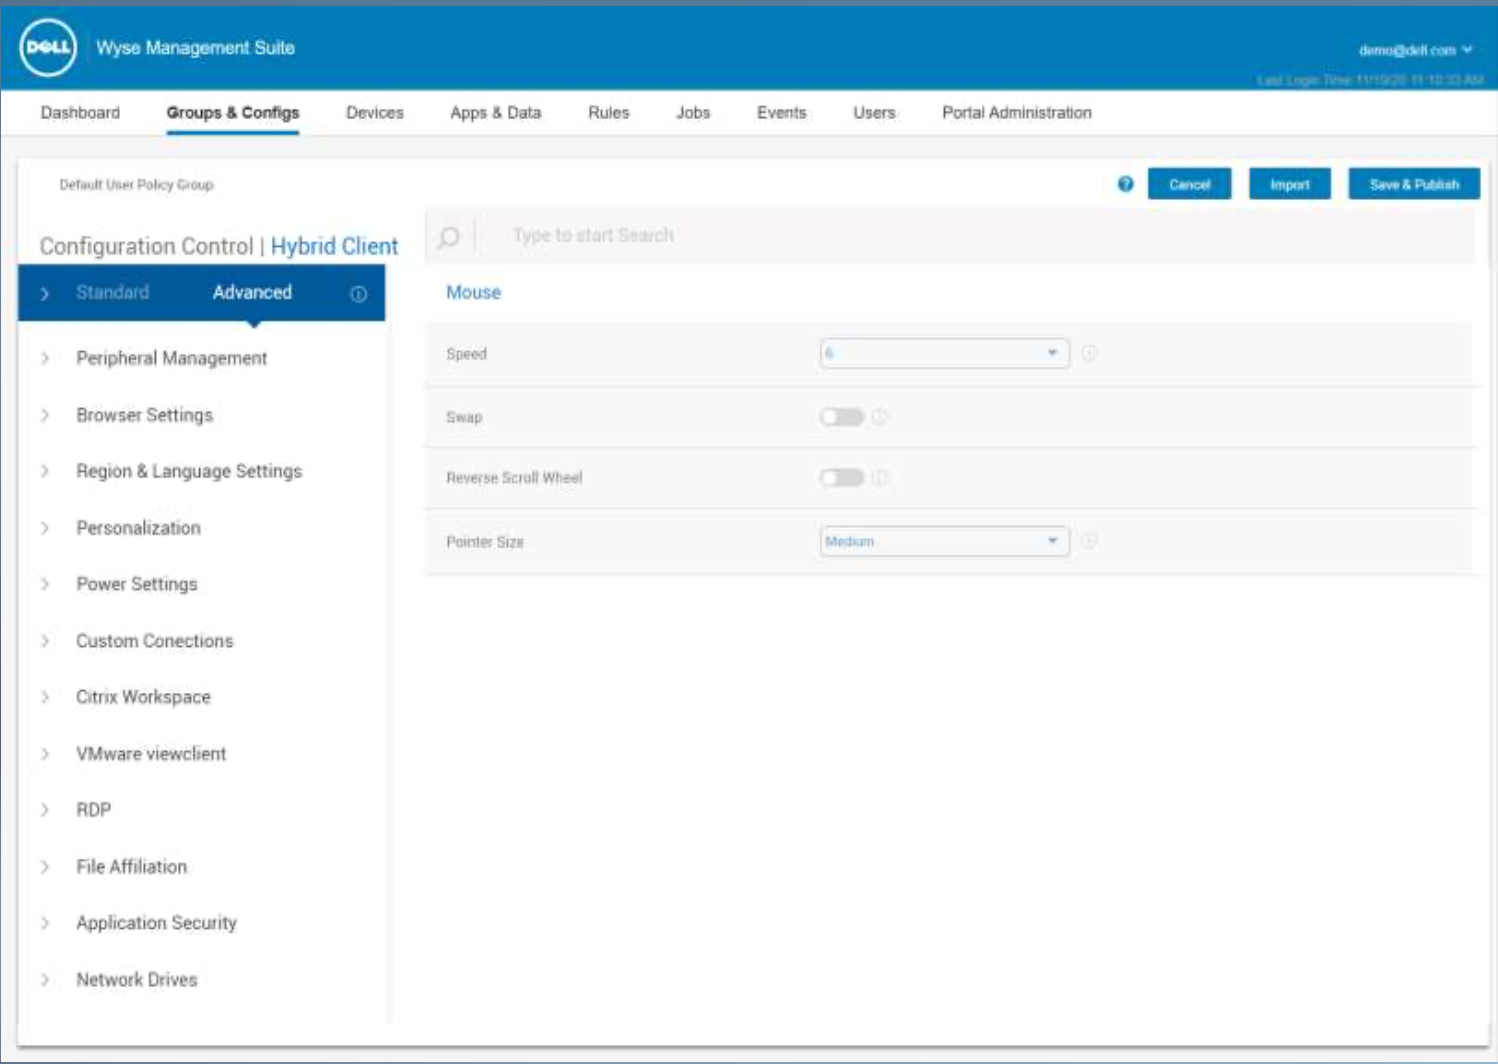Screen dimensions: 1498x1064
Task: Click the Last Login Time text
Action: (x=1370, y=80)
